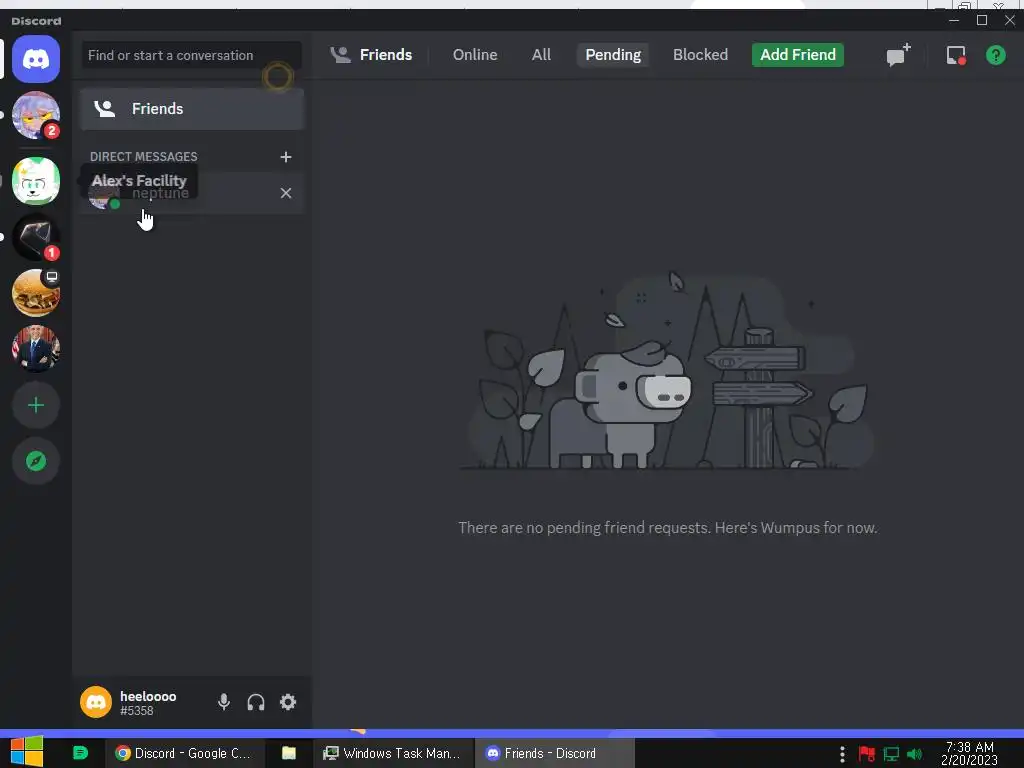
Task: Switch to the Pending tab
Action: [613, 55]
